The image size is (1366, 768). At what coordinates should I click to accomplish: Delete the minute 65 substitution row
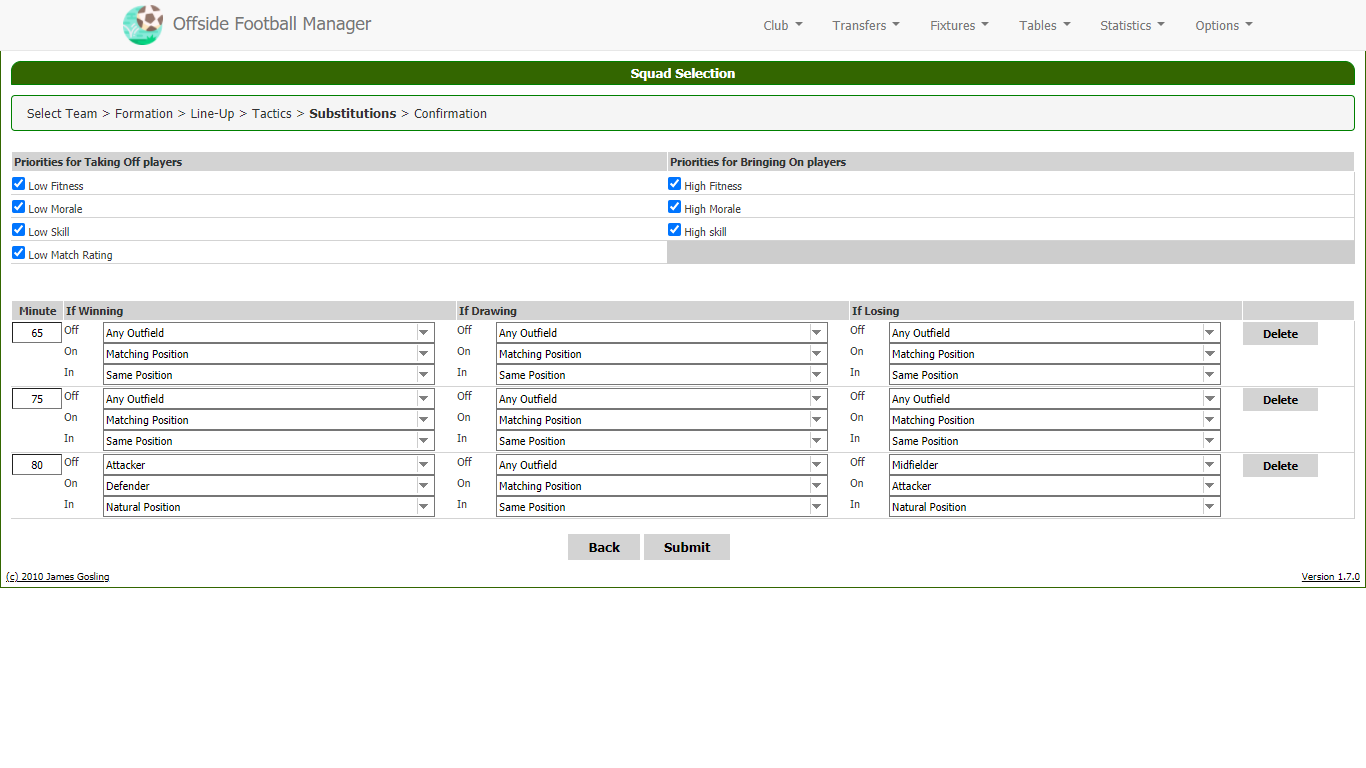pos(1279,334)
